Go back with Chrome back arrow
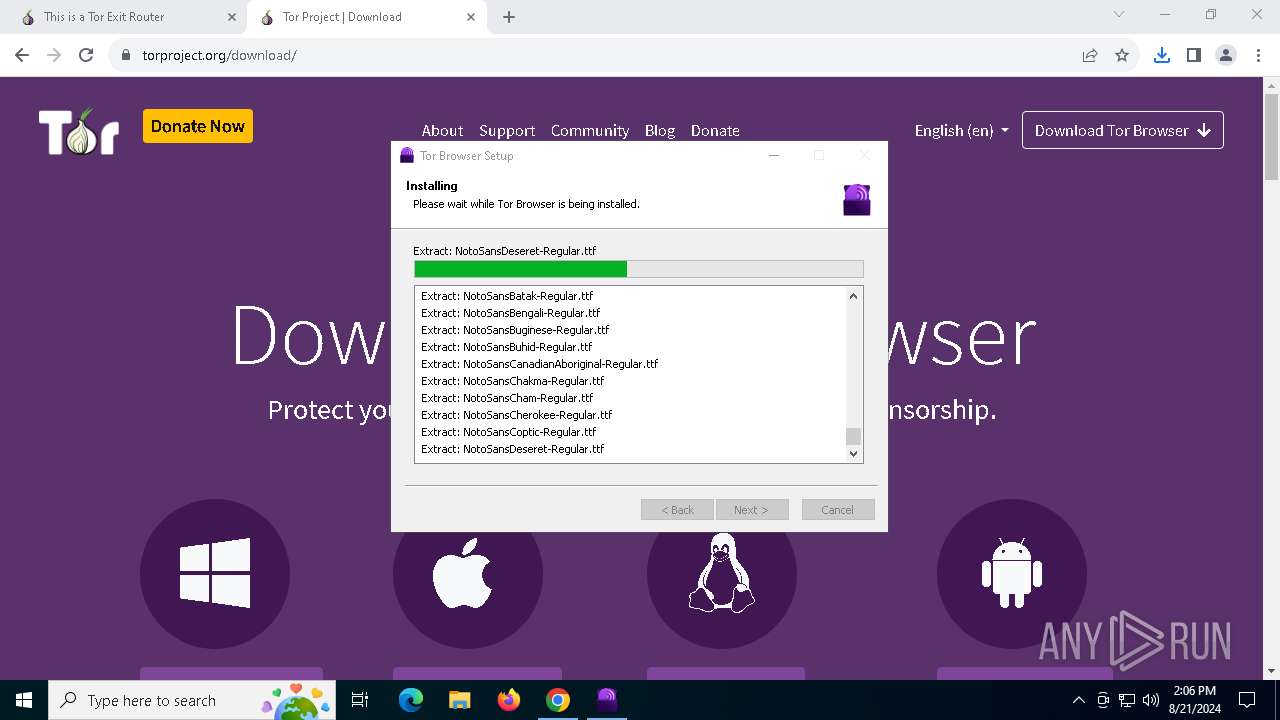Image resolution: width=1280 pixels, height=720 pixels. (x=22, y=55)
